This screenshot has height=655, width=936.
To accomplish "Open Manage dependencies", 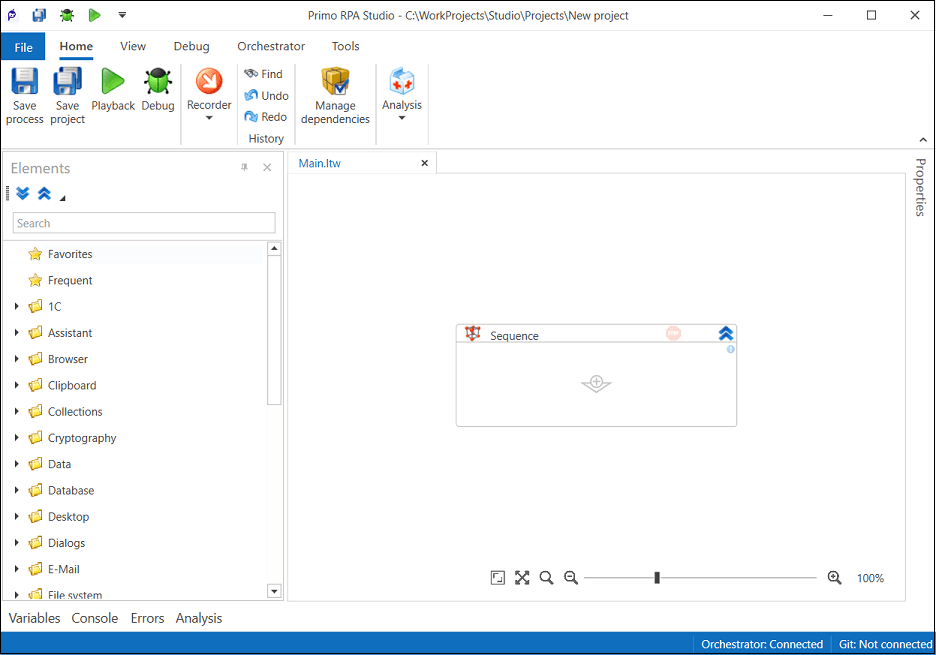I will coord(335,82).
